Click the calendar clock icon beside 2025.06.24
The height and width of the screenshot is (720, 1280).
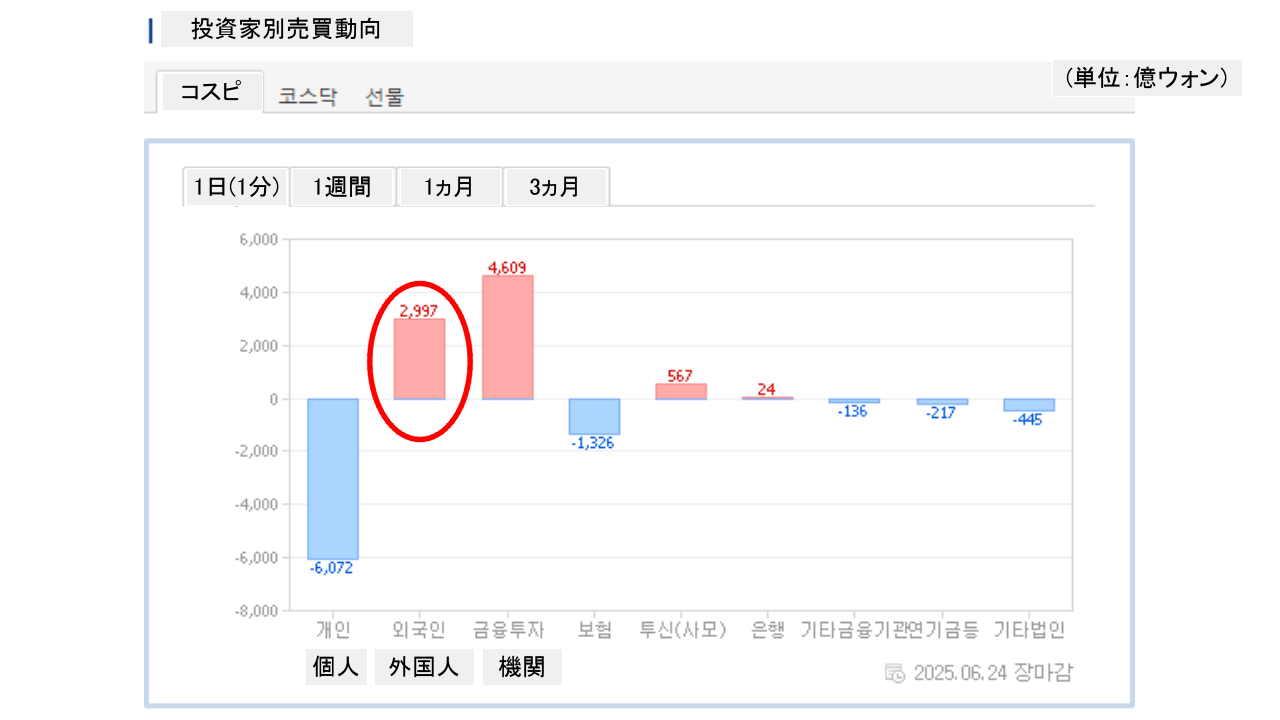[895, 672]
